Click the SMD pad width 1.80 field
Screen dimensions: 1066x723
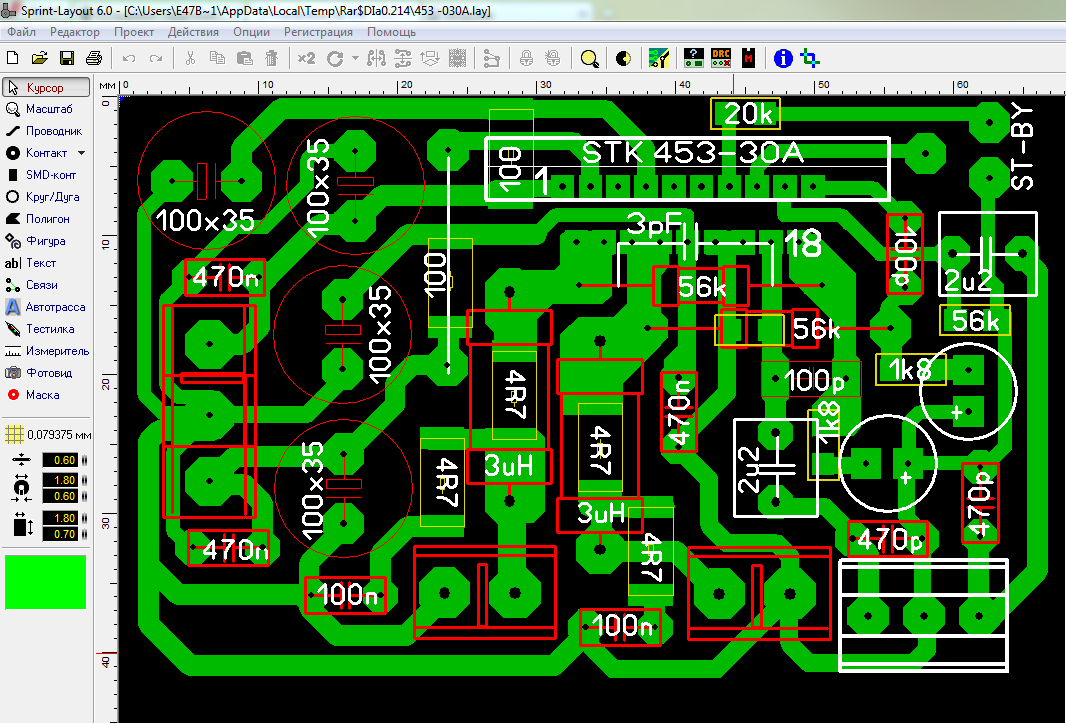(x=64, y=518)
